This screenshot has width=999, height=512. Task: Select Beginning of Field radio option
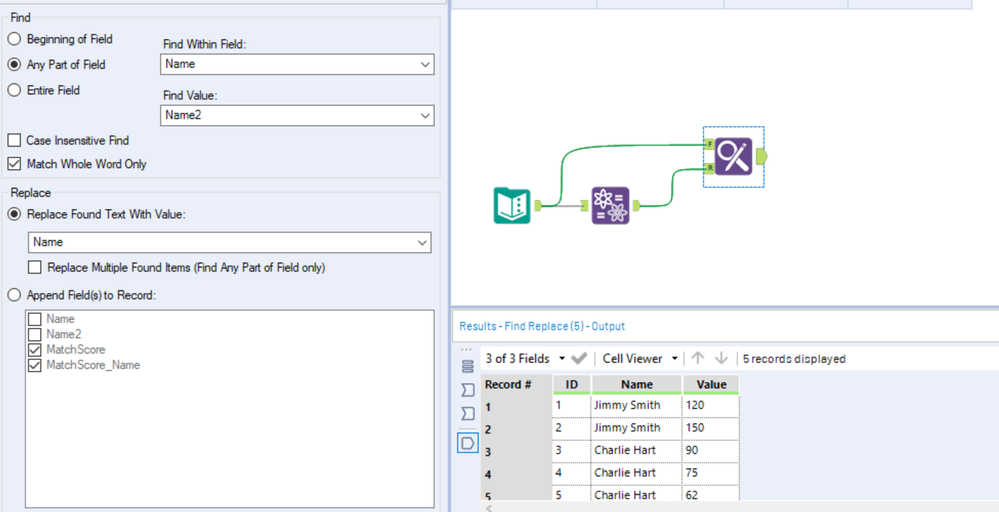pyautogui.click(x=14, y=39)
